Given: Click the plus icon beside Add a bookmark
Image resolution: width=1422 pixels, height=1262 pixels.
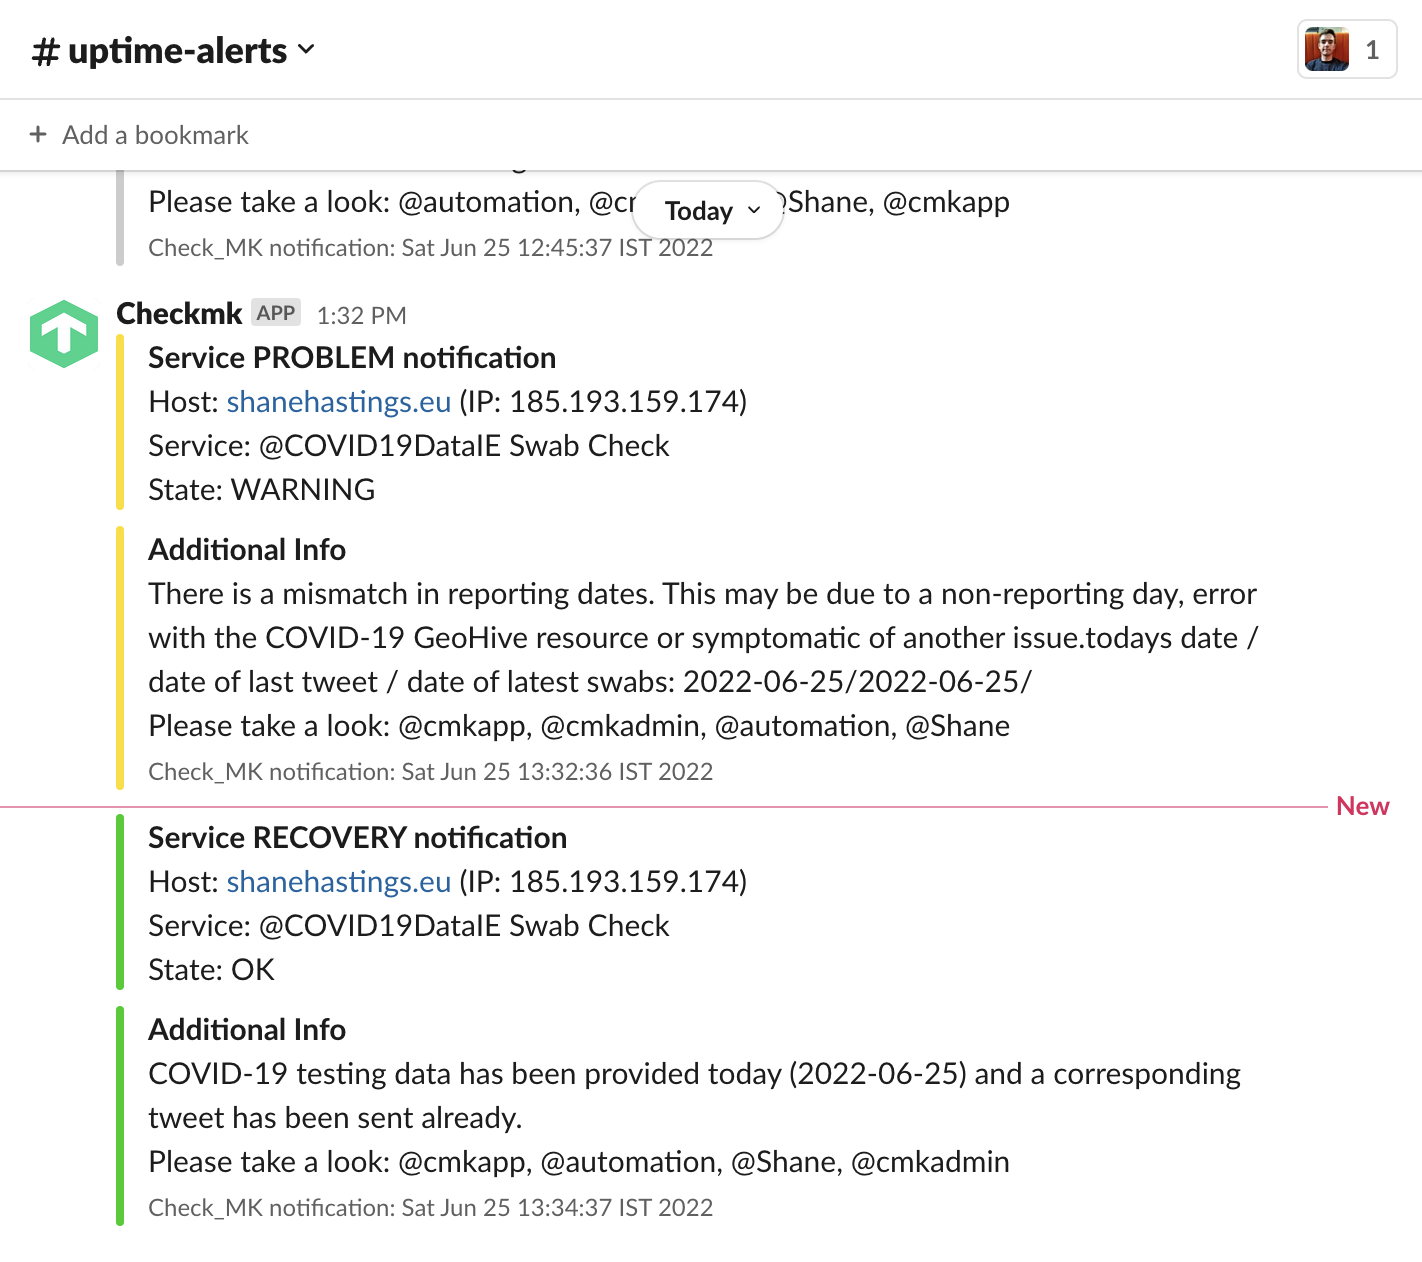Looking at the screenshot, I should tap(38, 134).
